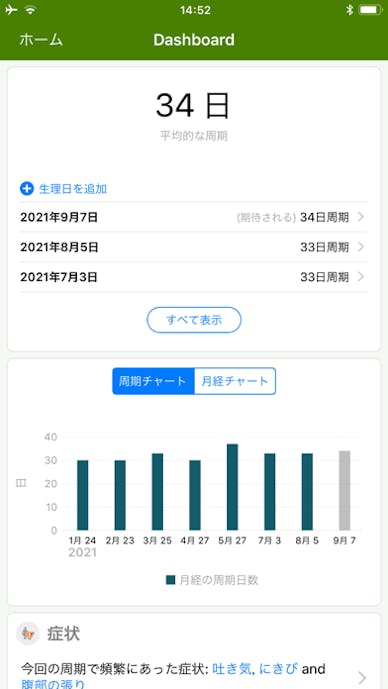The width and height of the screenshot is (388, 689).
Task: Open the にきび symptom link
Action: coord(278,669)
